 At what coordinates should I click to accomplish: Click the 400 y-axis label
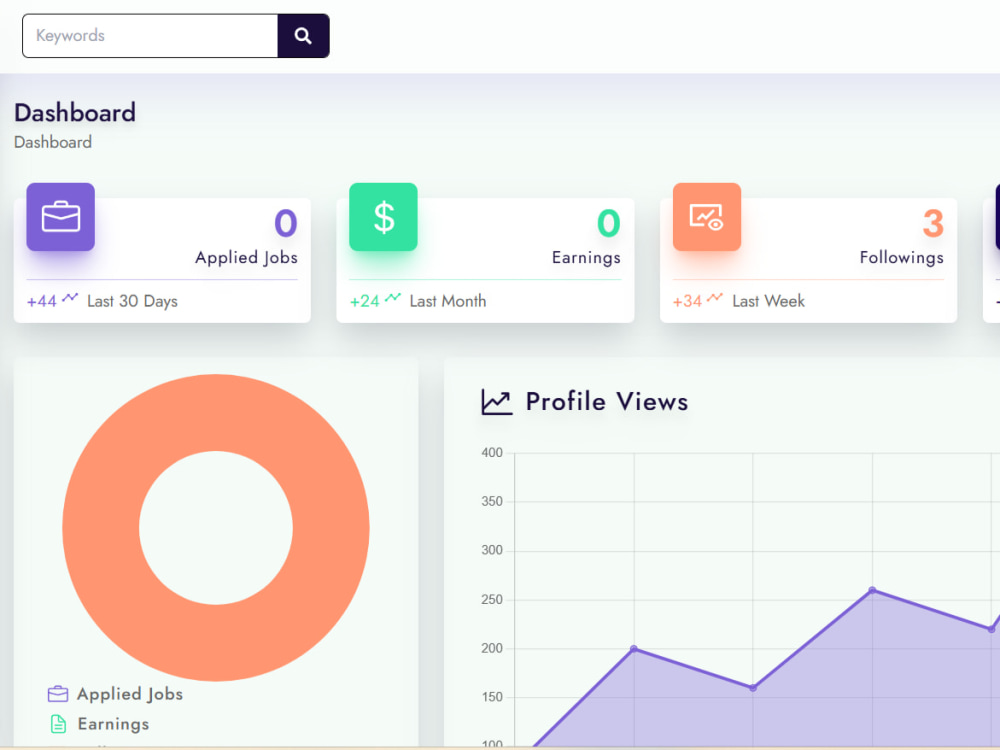click(x=492, y=453)
